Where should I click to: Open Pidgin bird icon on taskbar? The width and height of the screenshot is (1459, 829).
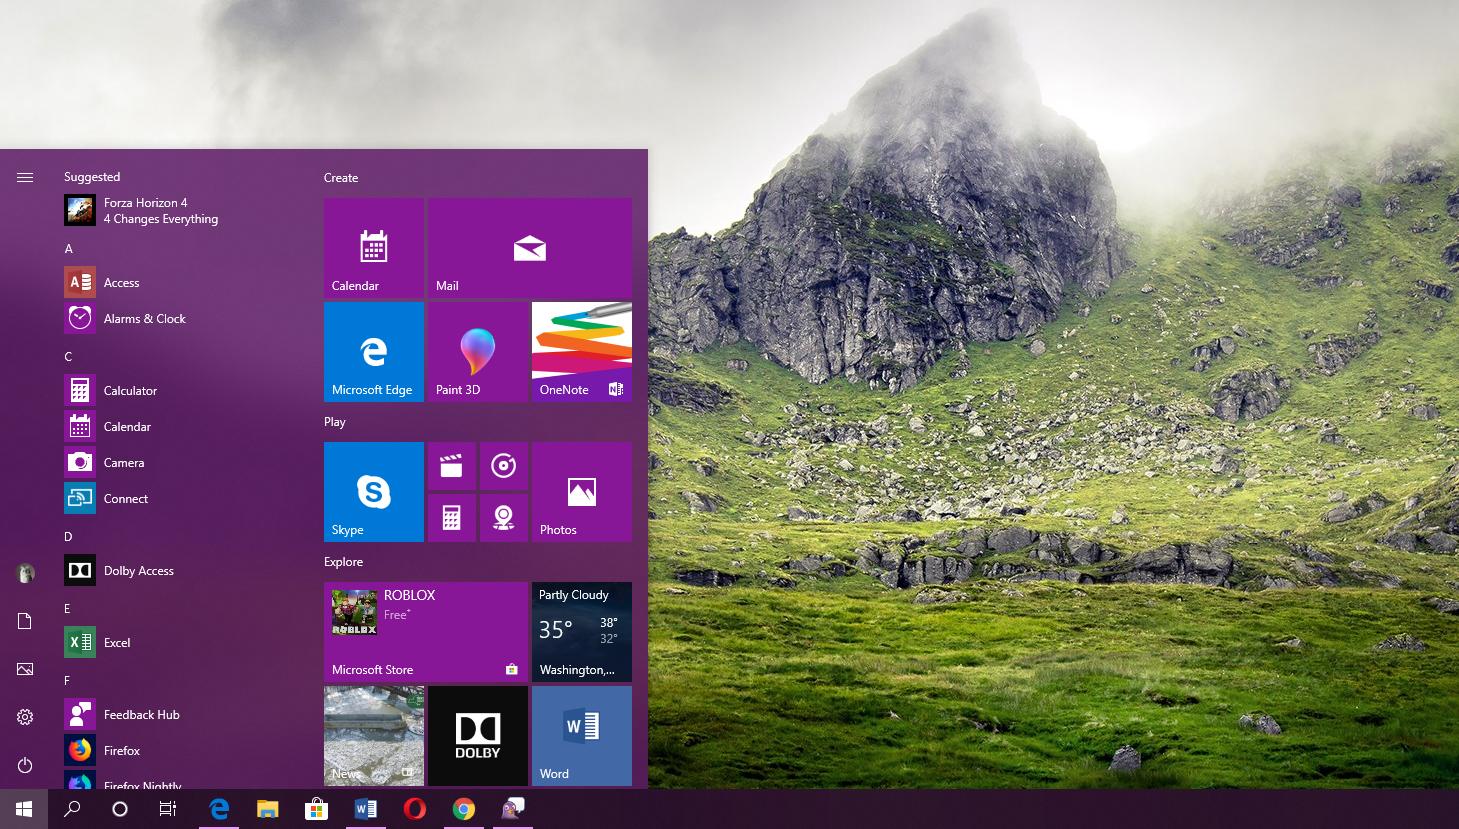512,809
